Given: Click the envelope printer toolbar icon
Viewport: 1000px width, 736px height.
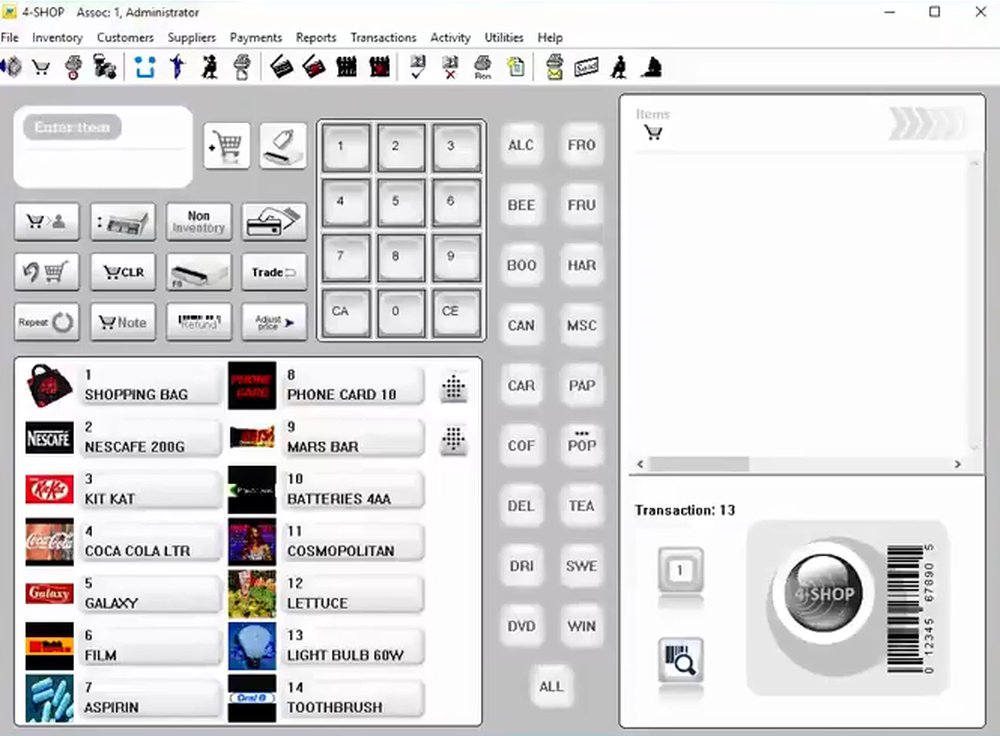Looking at the screenshot, I should (555, 67).
